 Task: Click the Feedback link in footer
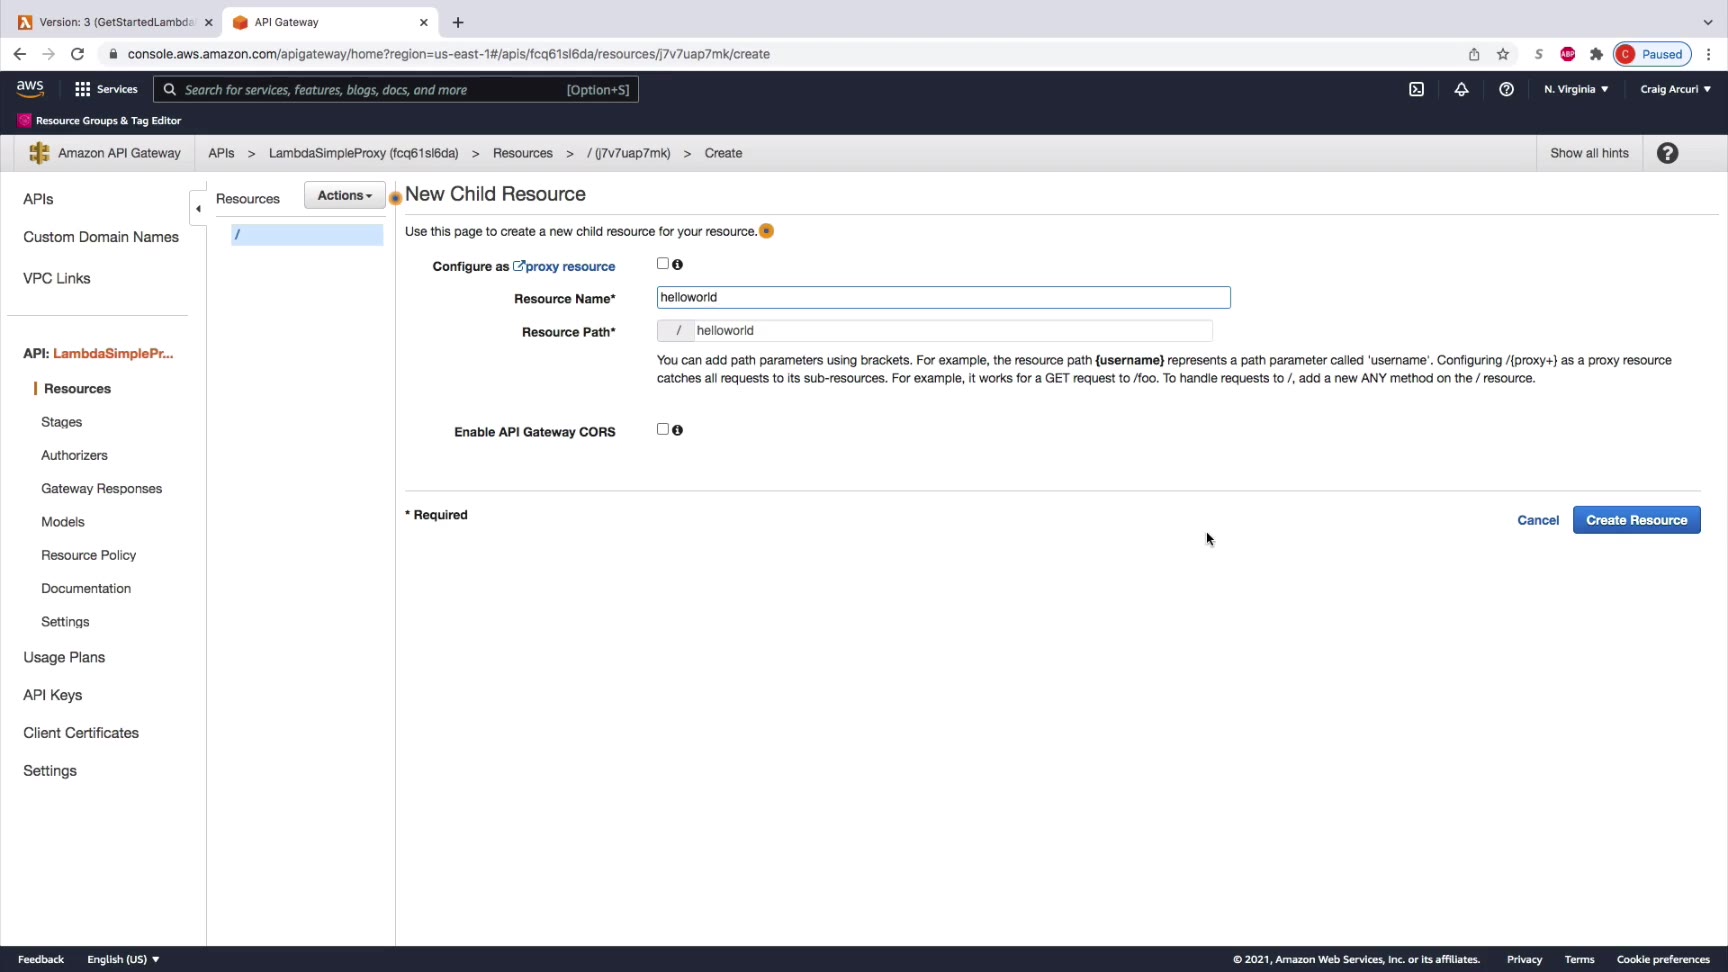pyautogui.click(x=41, y=959)
